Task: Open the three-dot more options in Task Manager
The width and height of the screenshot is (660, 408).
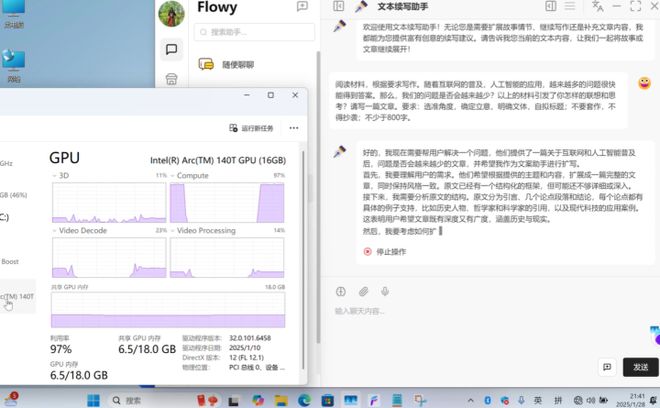Action: [294, 128]
